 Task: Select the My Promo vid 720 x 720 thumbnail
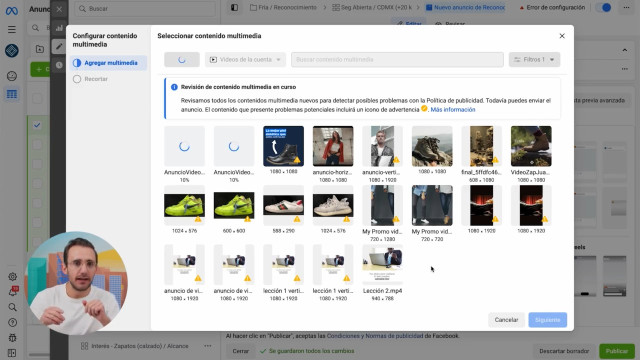(x=432, y=205)
